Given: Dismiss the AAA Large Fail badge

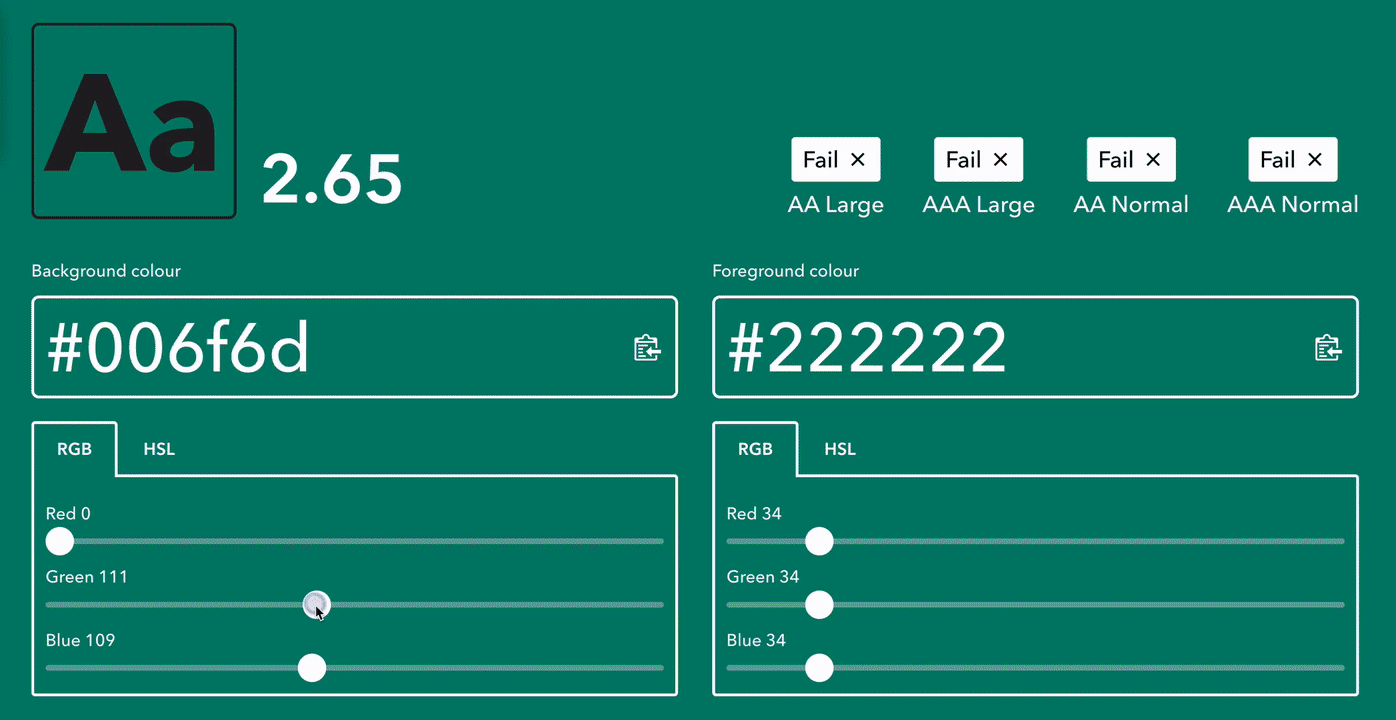Looking at the screenshot, I should tap(1001, 159).
